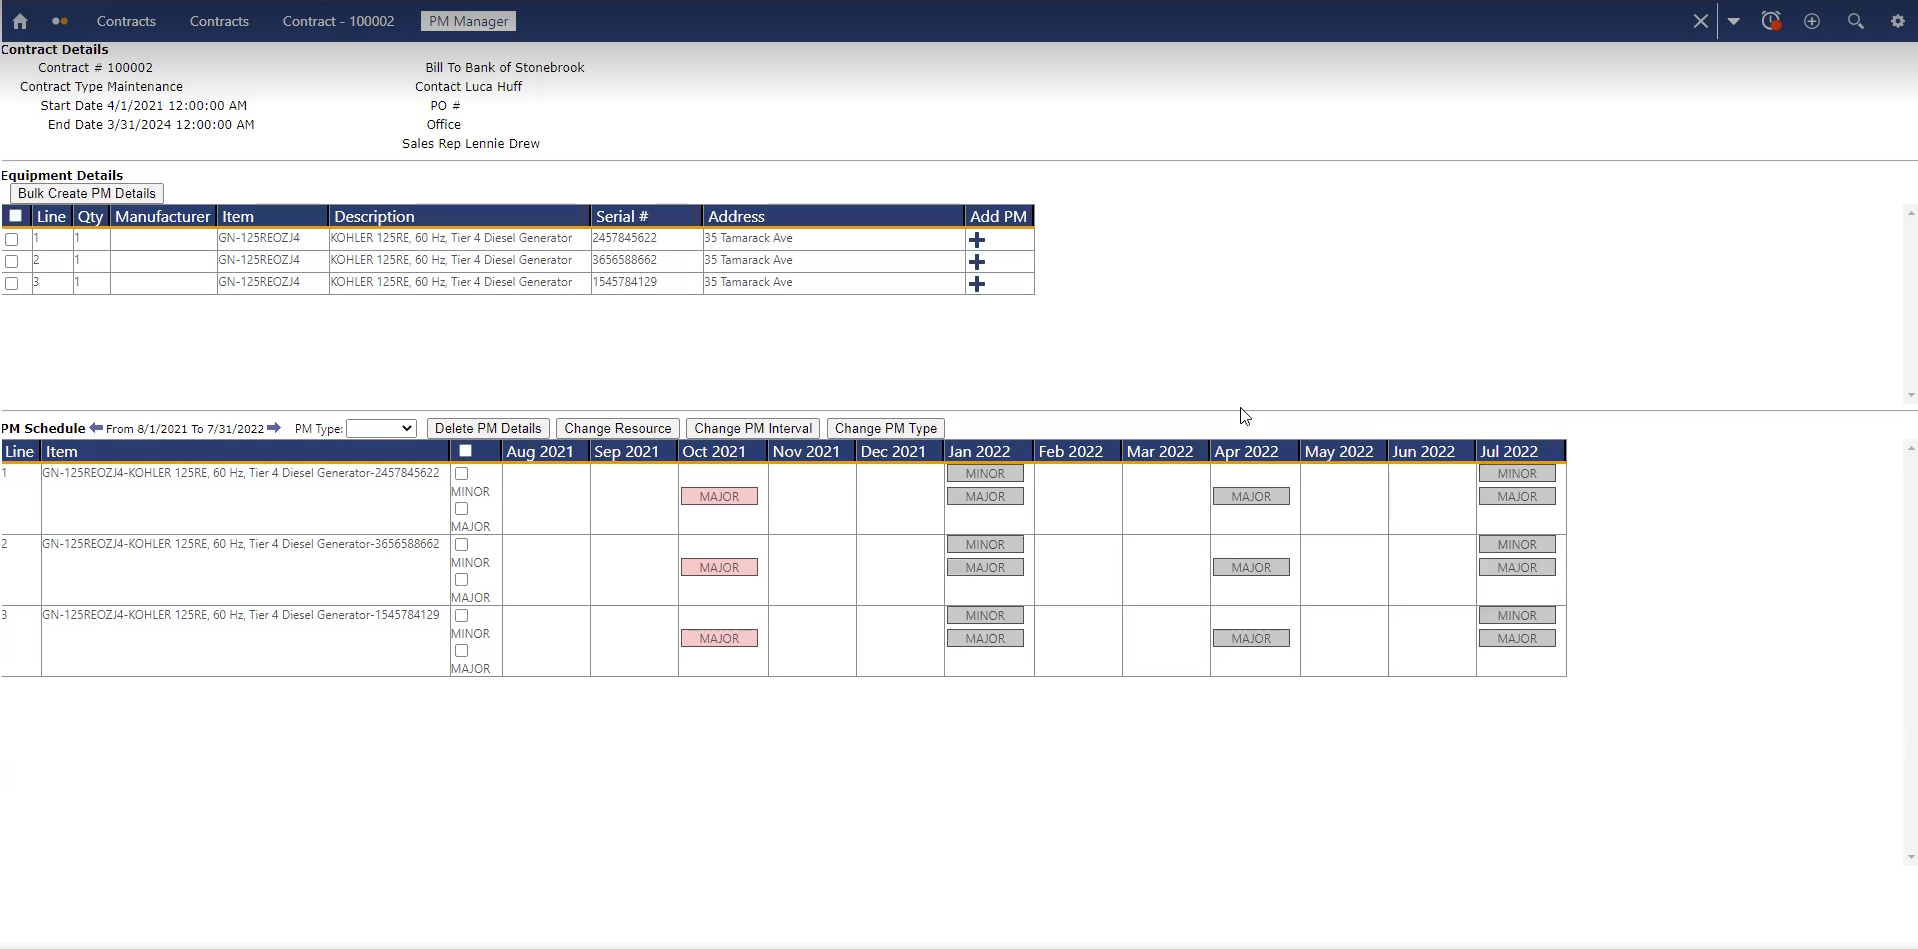The height and width of the screenshot is (949, 1918).
Task: Open search using the magnifier icon
Action: tap(1856, 20)
